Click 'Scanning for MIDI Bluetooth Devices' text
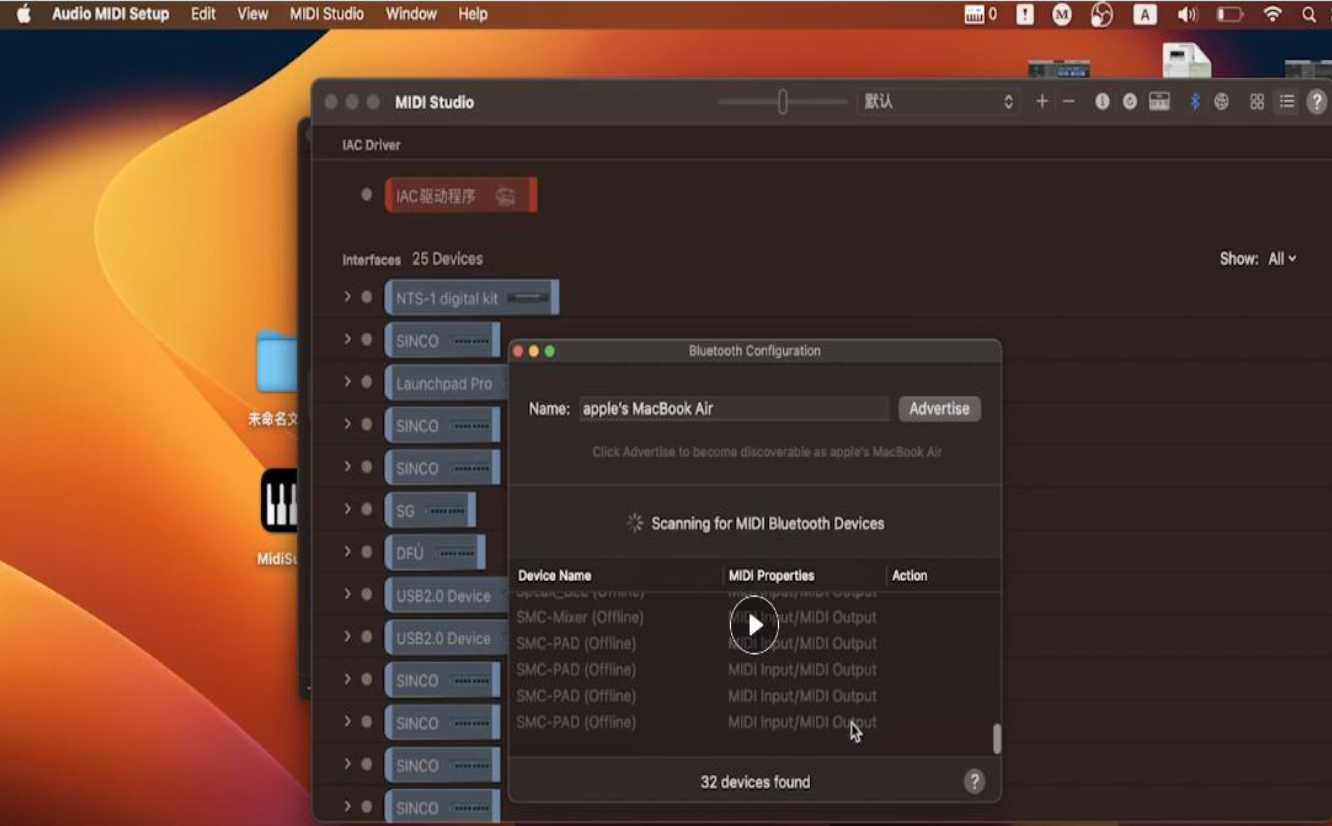The height and width of the screenshot is (826, 1332). [x=767, y=523]
